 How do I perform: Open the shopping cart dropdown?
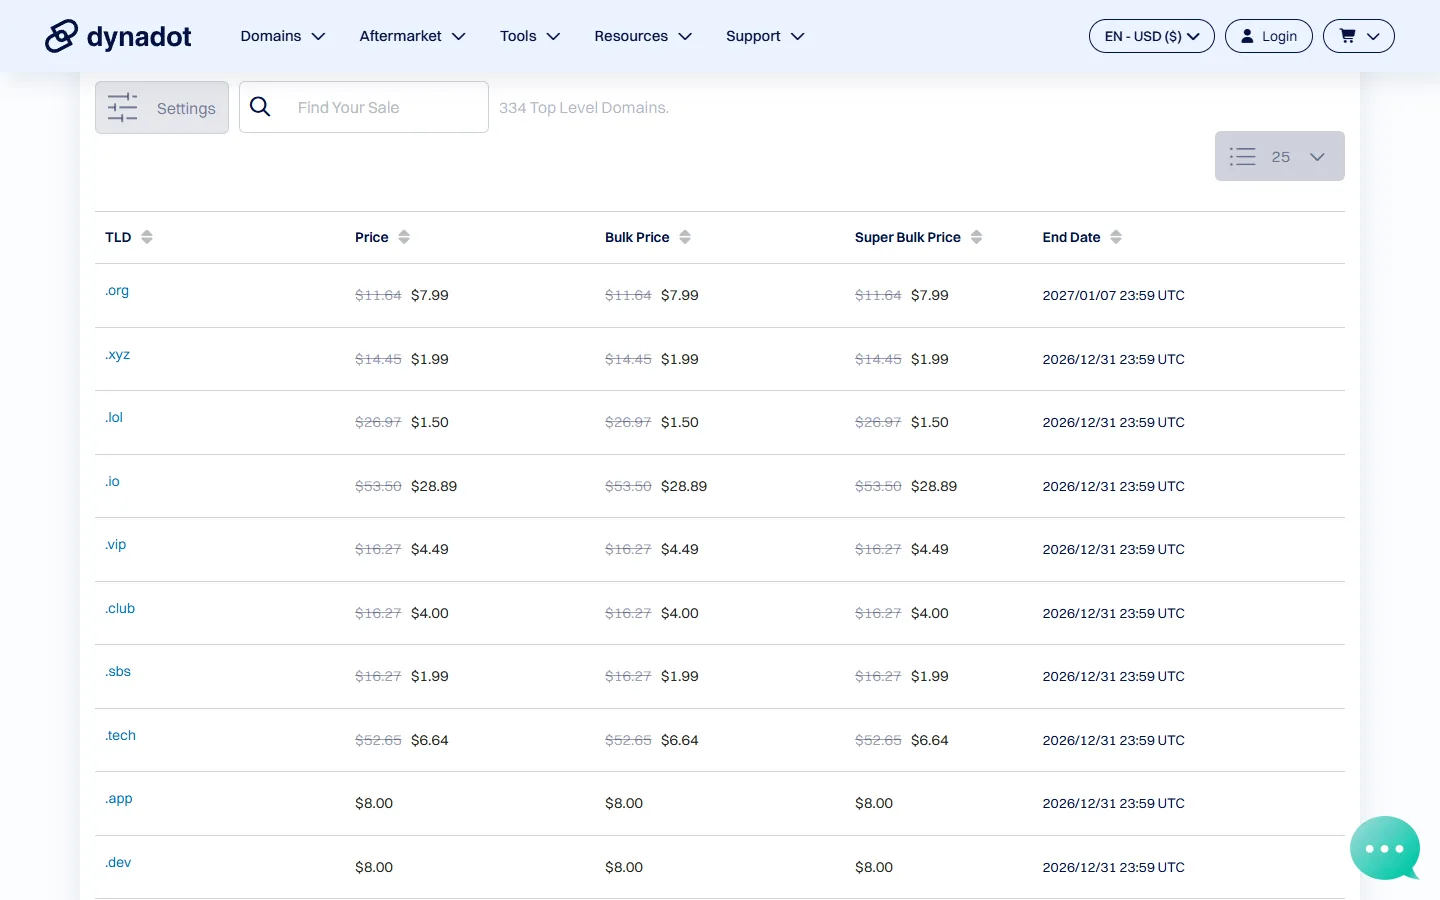coord(1358,36)
